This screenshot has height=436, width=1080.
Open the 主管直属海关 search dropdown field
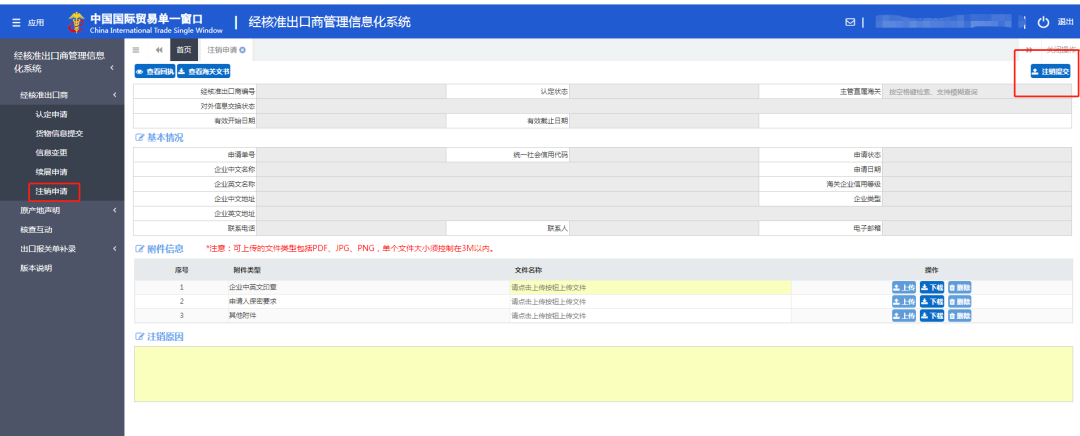tap(976, 91)
